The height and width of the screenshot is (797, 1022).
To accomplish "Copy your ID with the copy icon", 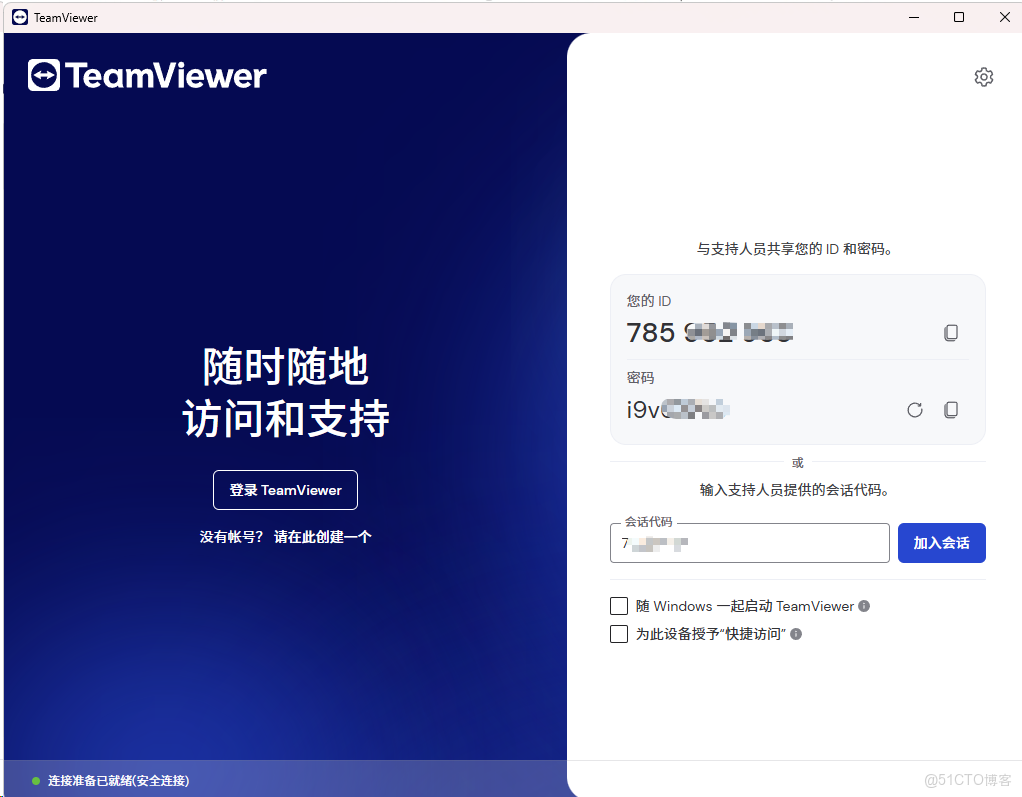I will pos(951,333).
